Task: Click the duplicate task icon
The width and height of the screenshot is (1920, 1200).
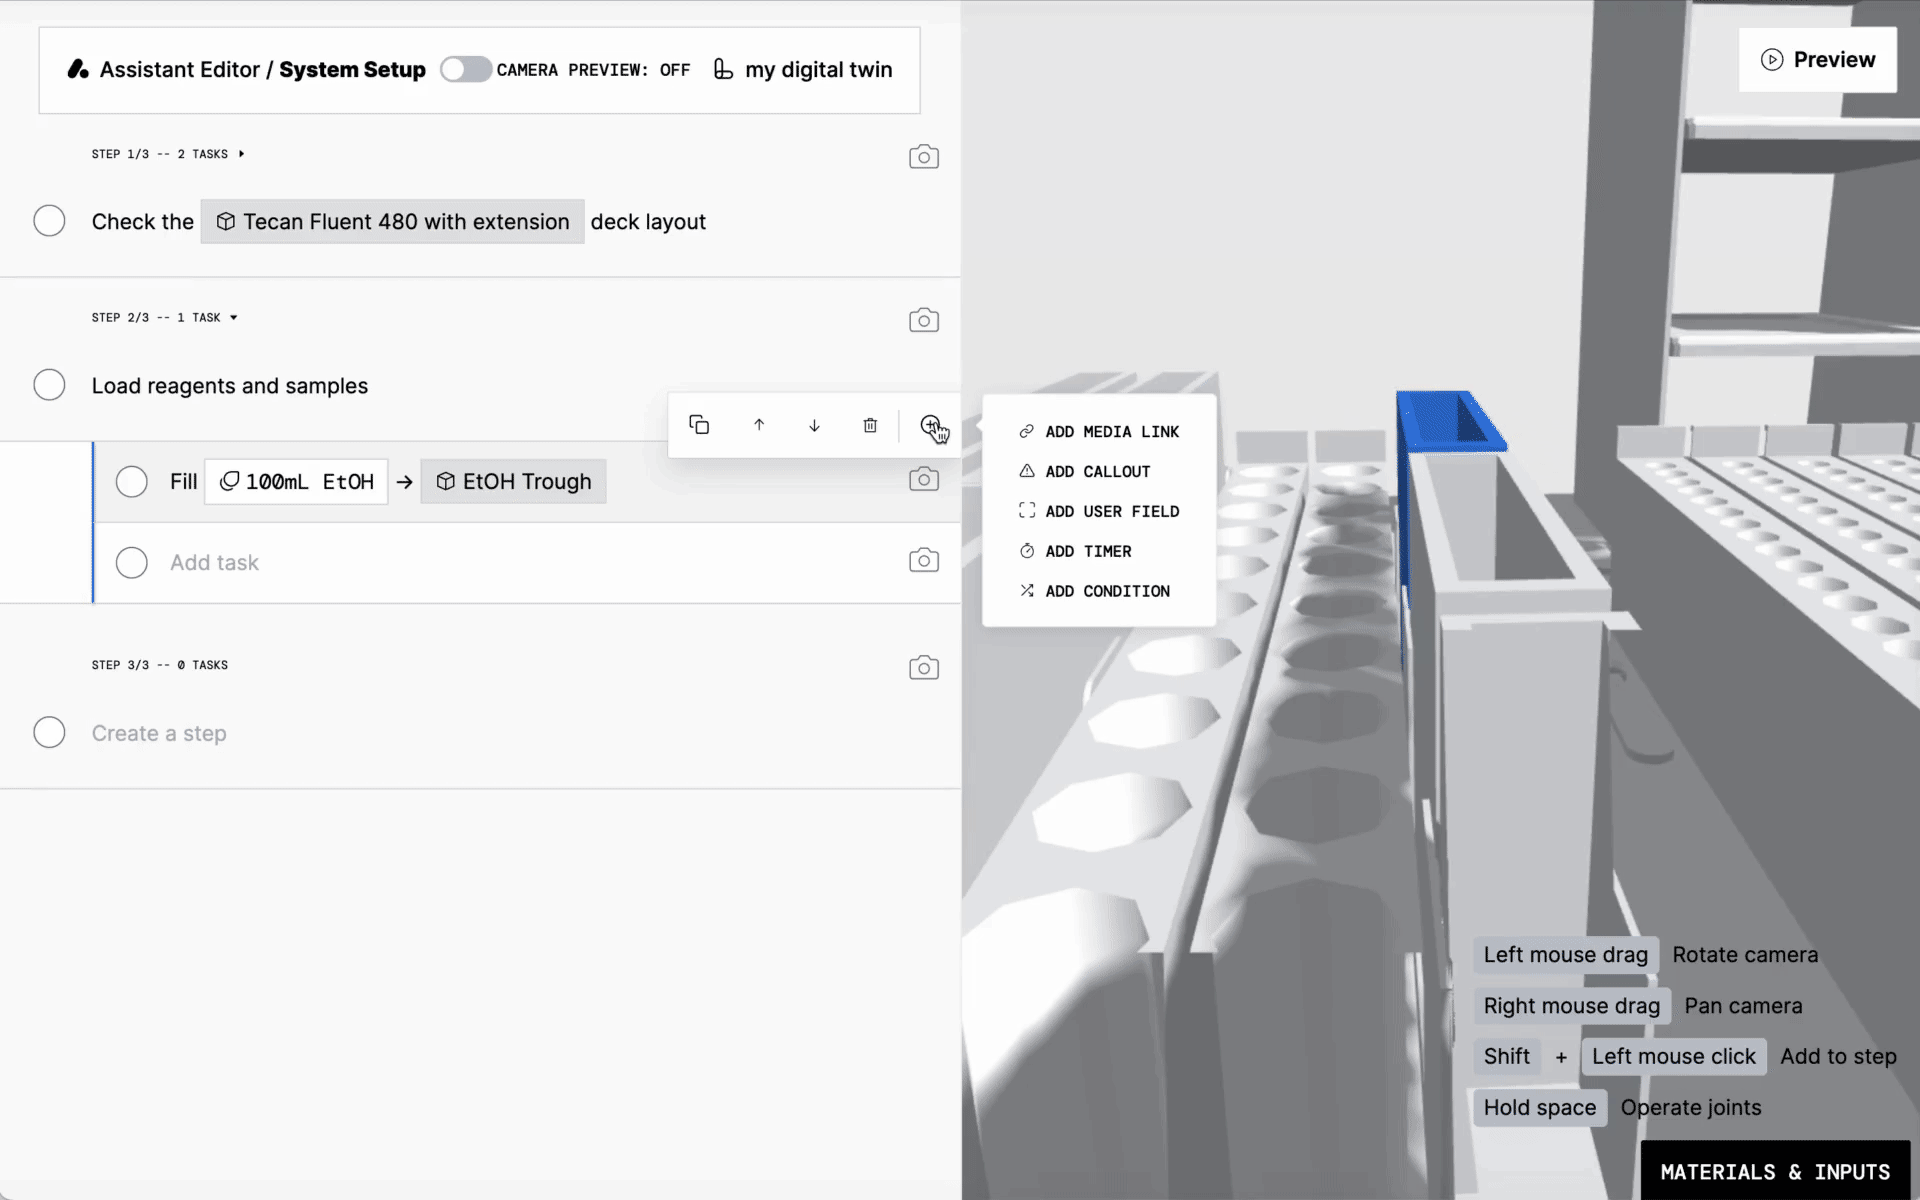Action: coord(698,424)
